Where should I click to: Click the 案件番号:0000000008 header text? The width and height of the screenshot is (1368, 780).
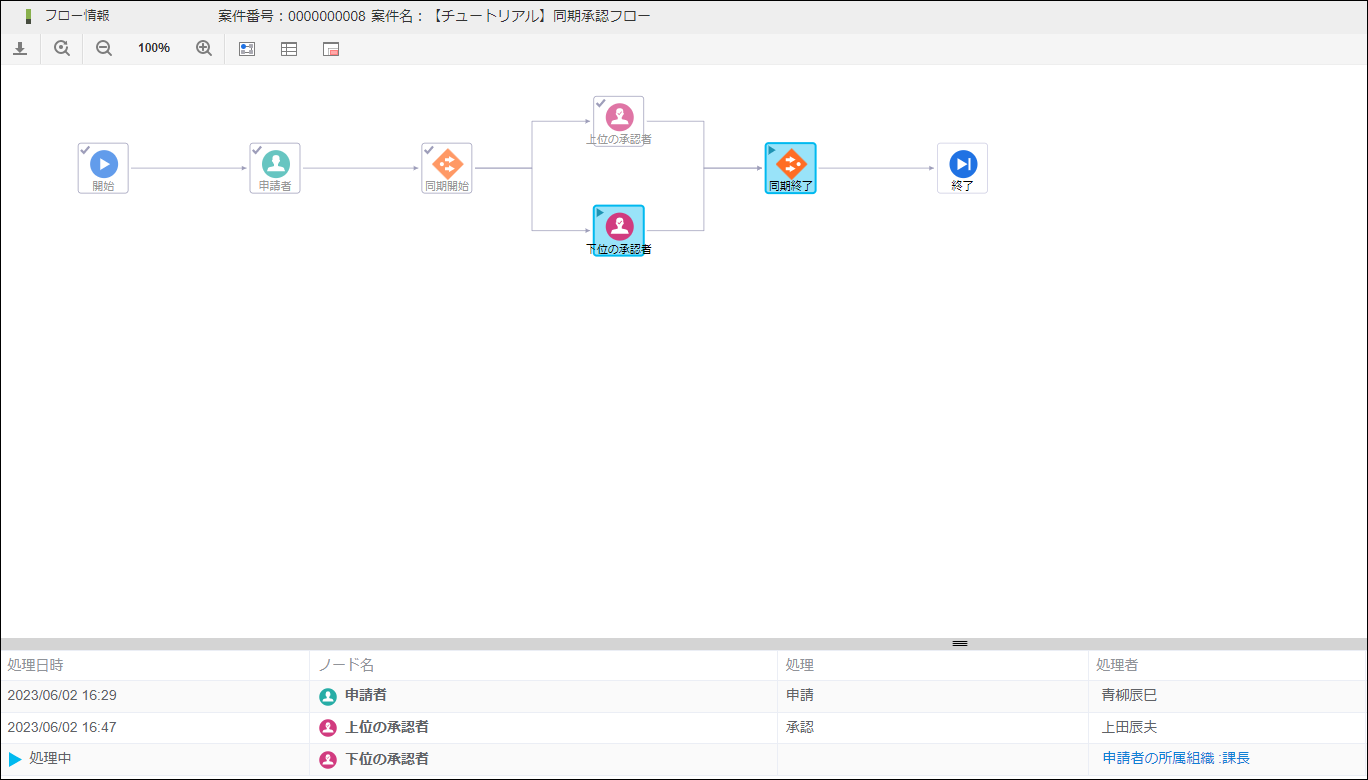click(x=292, y=16)
